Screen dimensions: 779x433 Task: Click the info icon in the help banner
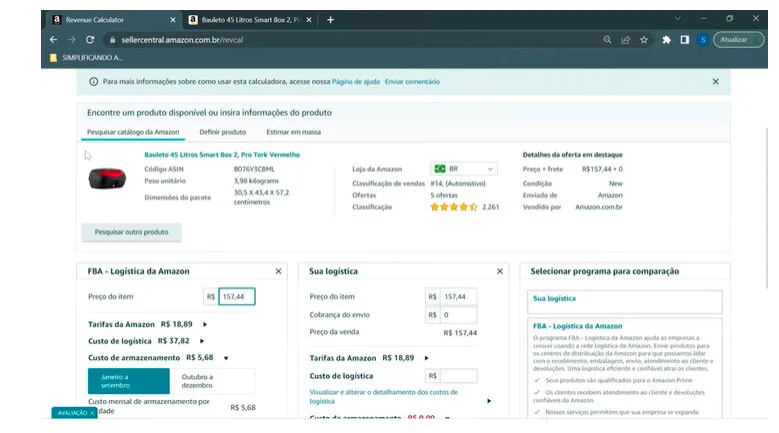tap(93, 81)
